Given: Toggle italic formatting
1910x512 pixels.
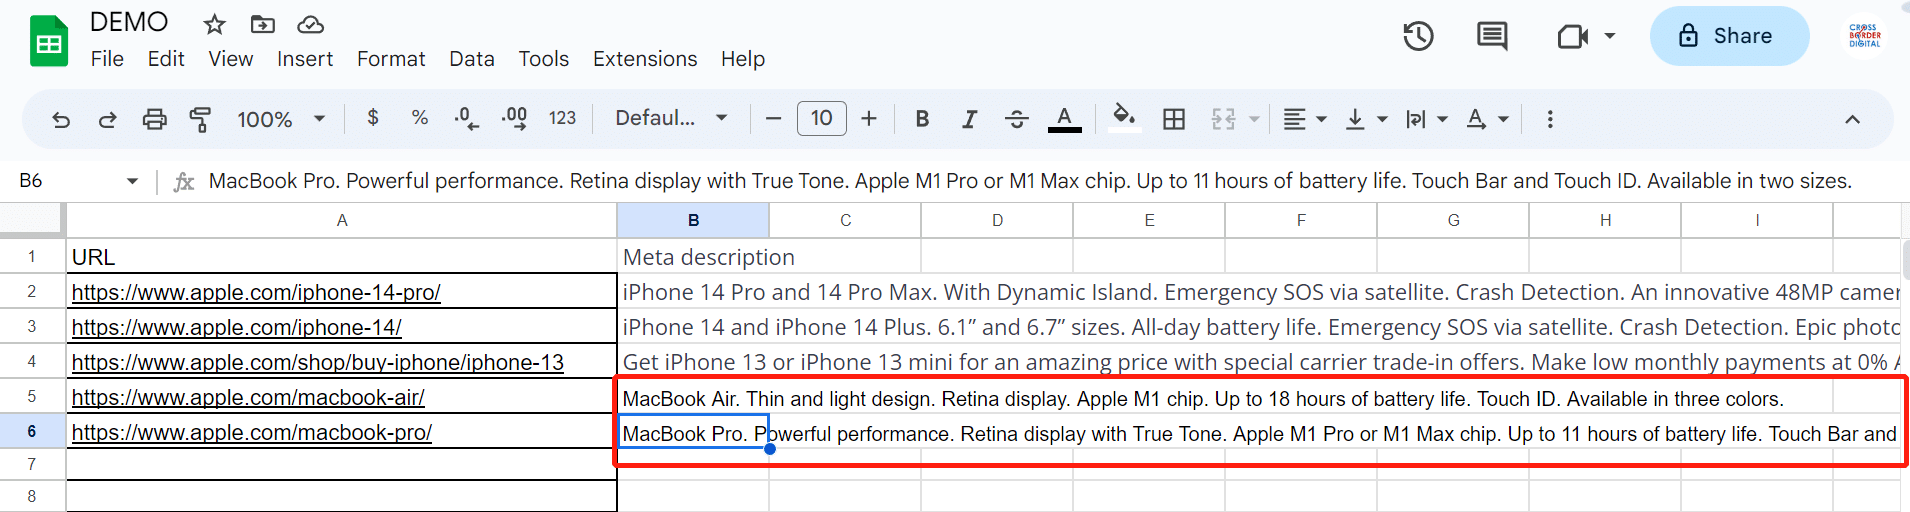Looking at the screenshot, I should pos(969,119).
